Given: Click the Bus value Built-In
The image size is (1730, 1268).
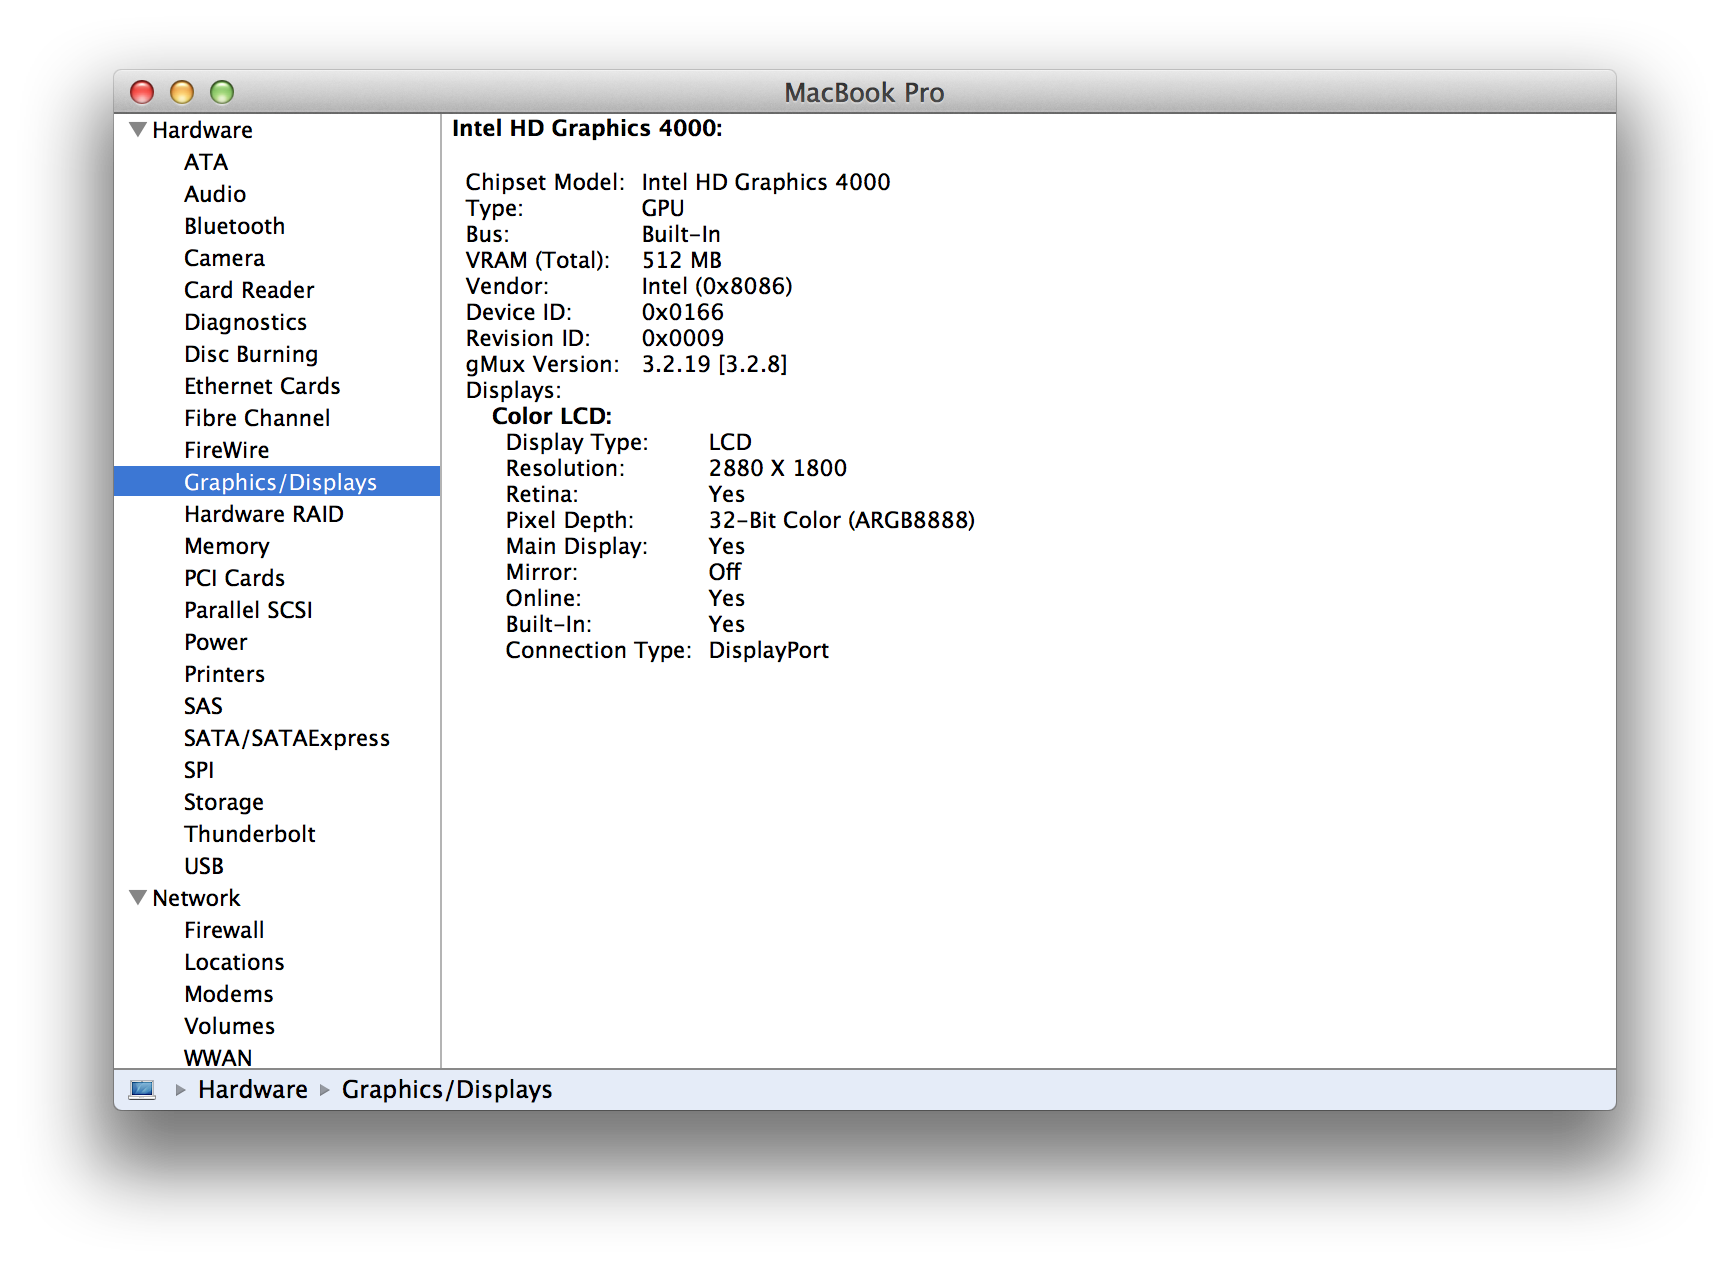Looking at the screenshot, I should (x=681, y=234).
